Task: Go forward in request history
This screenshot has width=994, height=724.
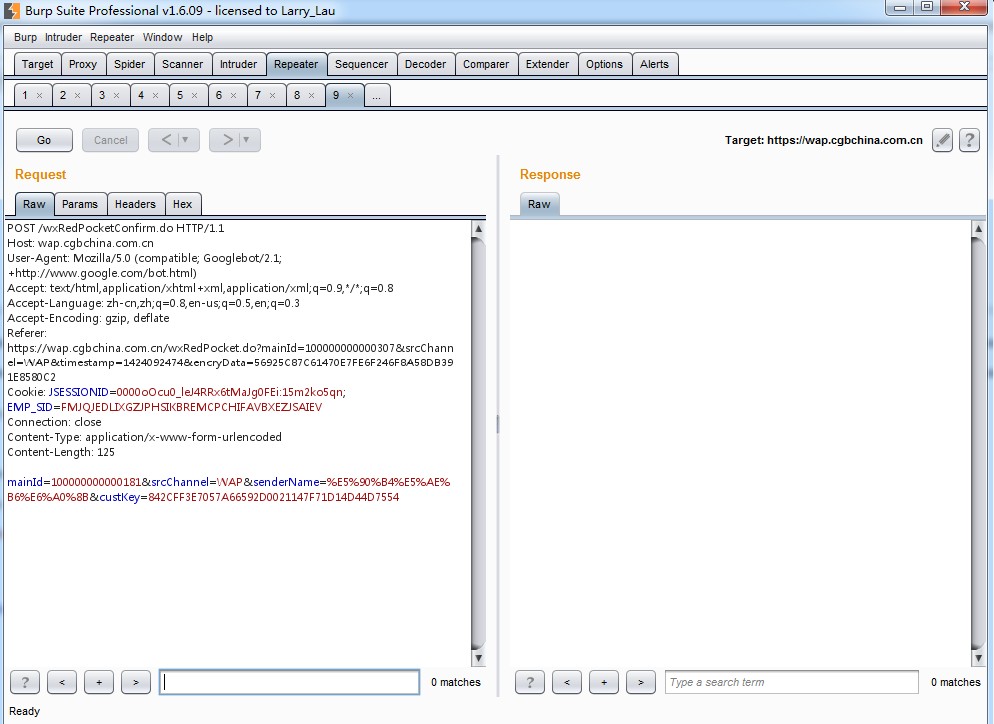Action: click(x=228, y=139)
